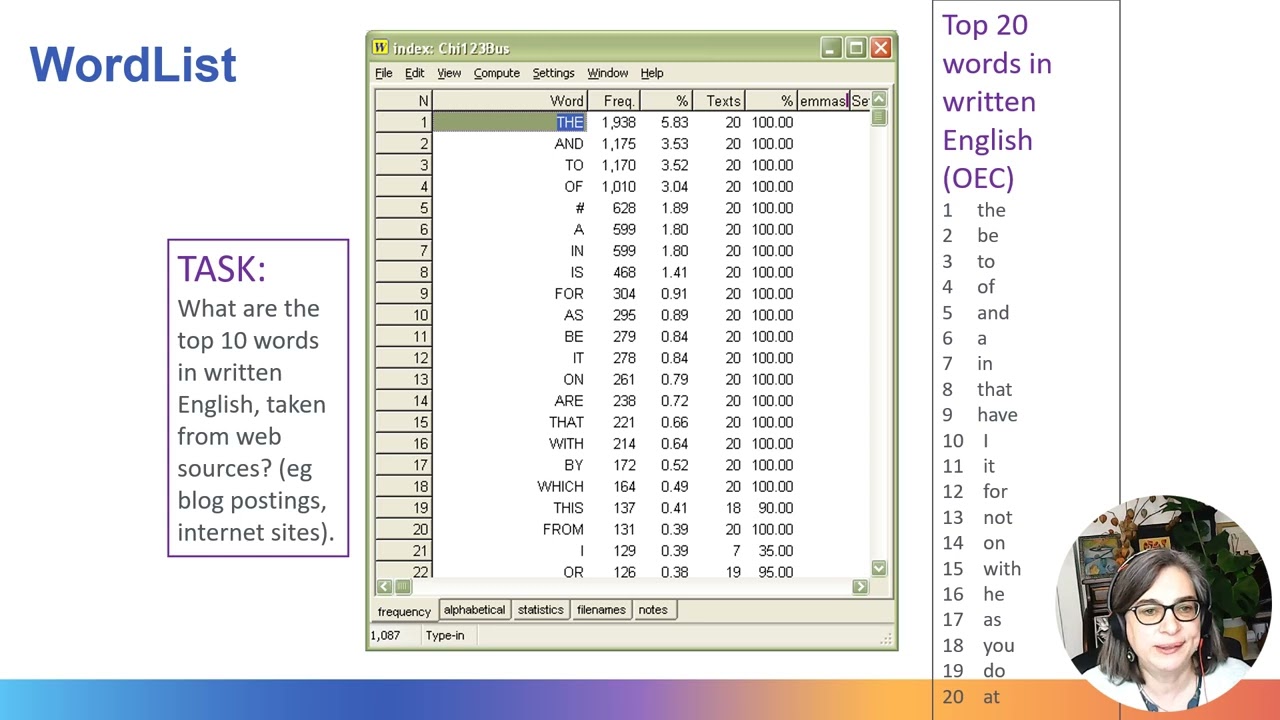The image size is (1280, 720).
Task: Switch to the statistics tab
Action: [540, 610]
